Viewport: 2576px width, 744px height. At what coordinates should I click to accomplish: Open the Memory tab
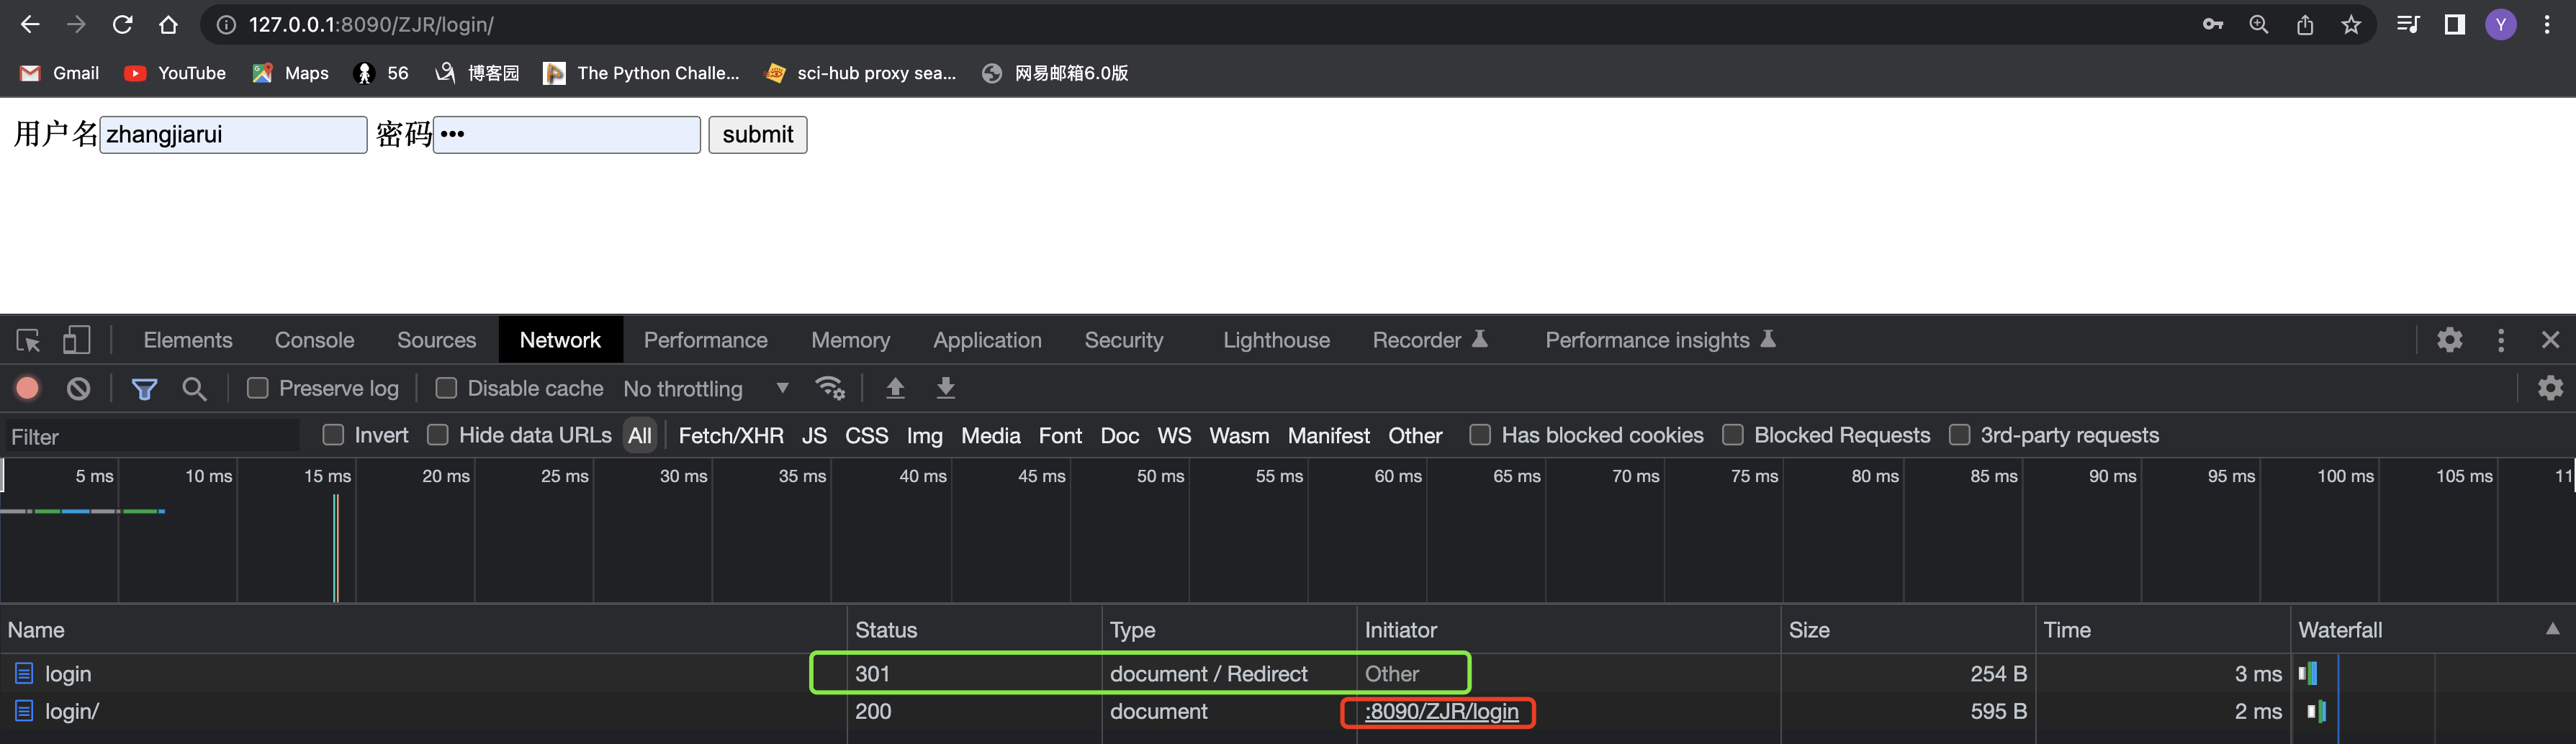tap(850, 340)
